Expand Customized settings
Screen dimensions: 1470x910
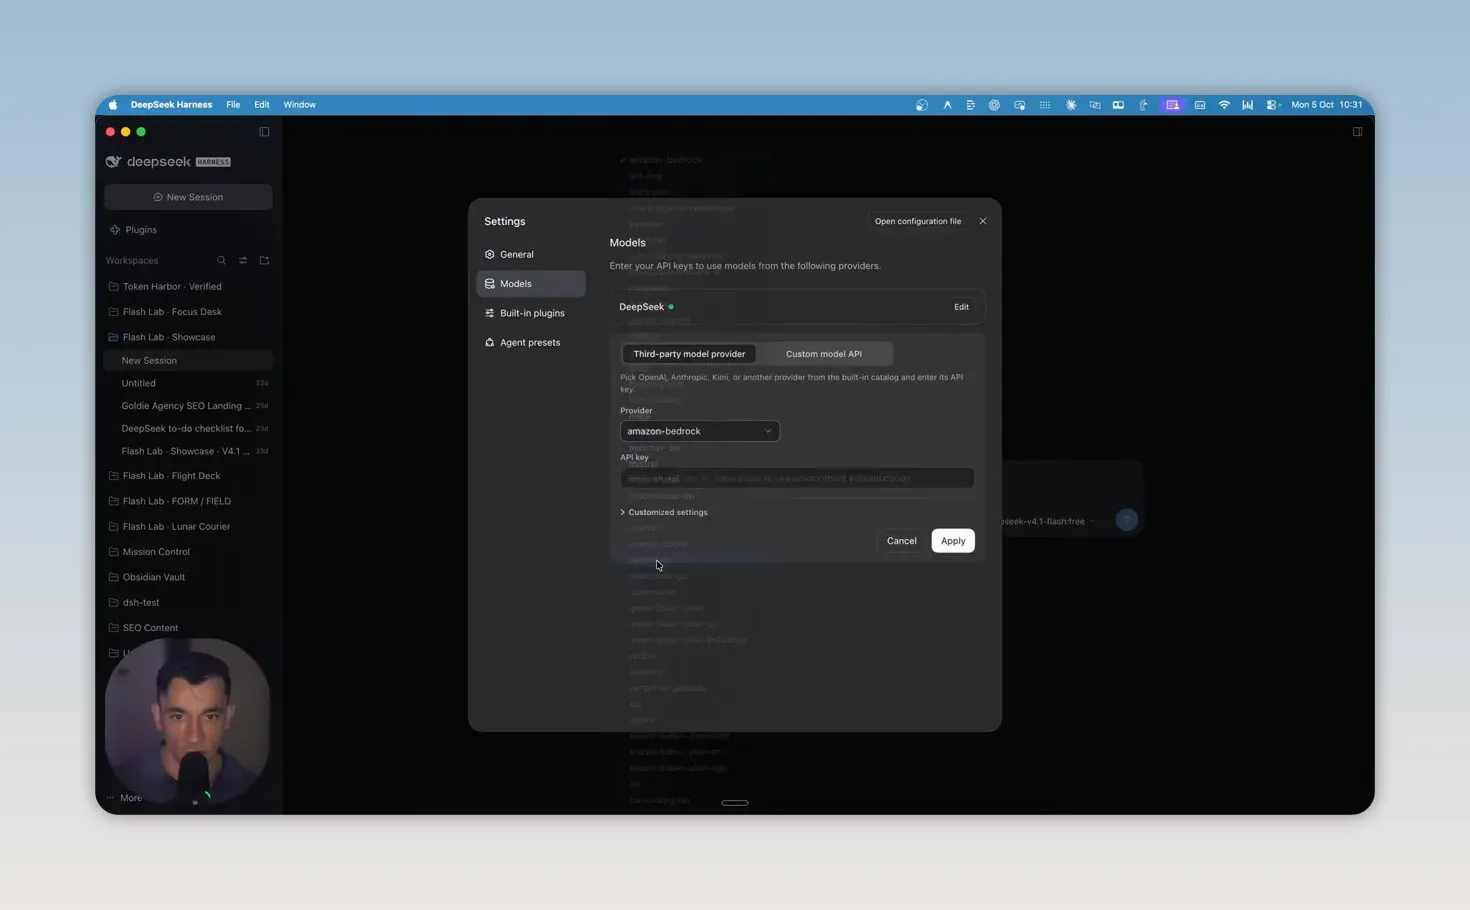[664, 512]
